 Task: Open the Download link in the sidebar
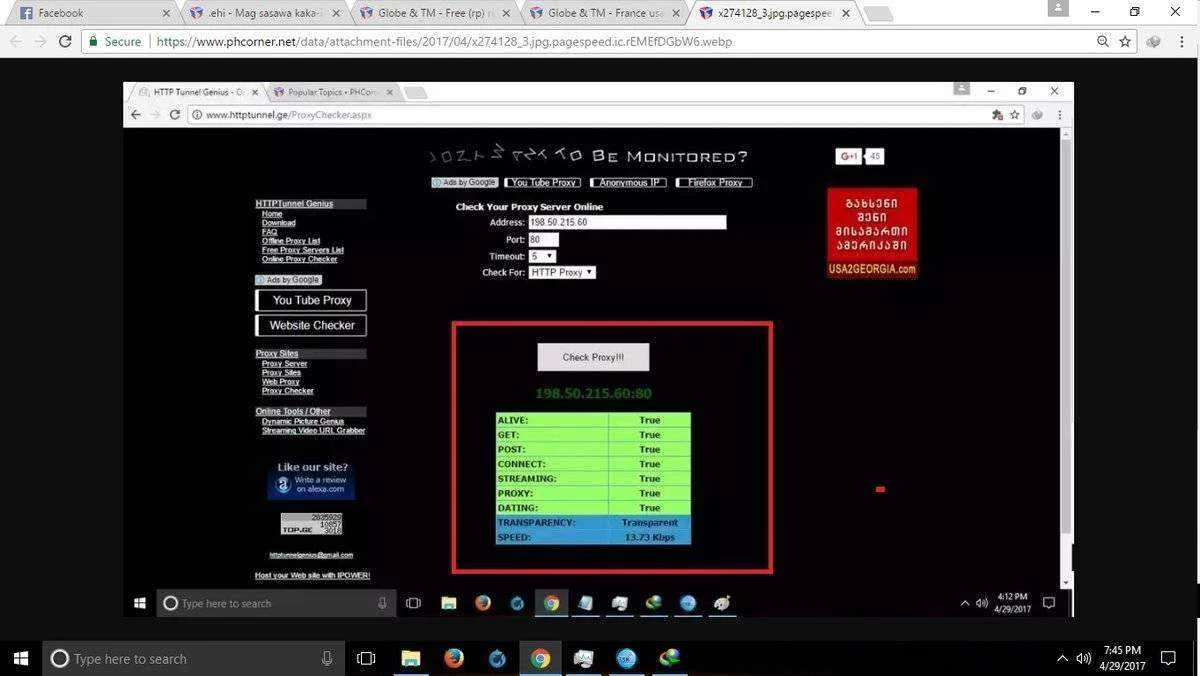(278, 223)
